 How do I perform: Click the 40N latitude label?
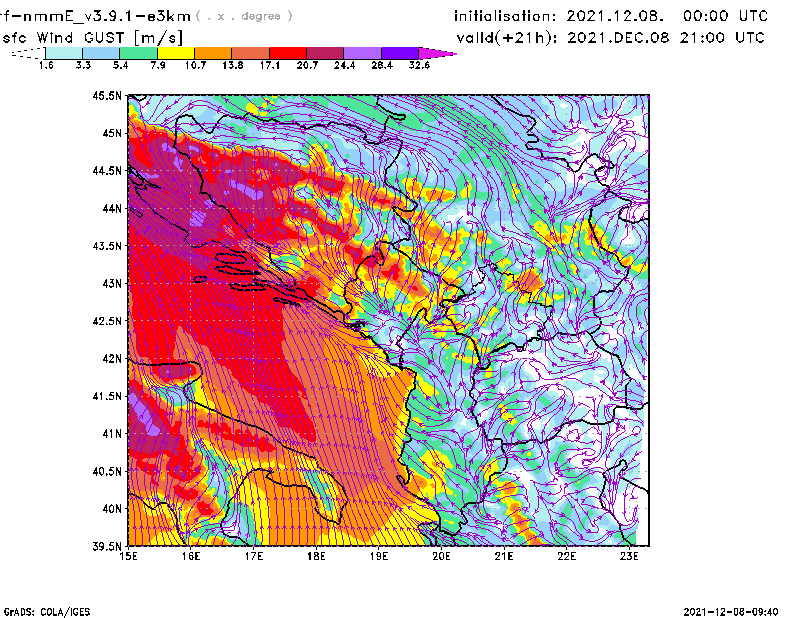click(112, 509)
